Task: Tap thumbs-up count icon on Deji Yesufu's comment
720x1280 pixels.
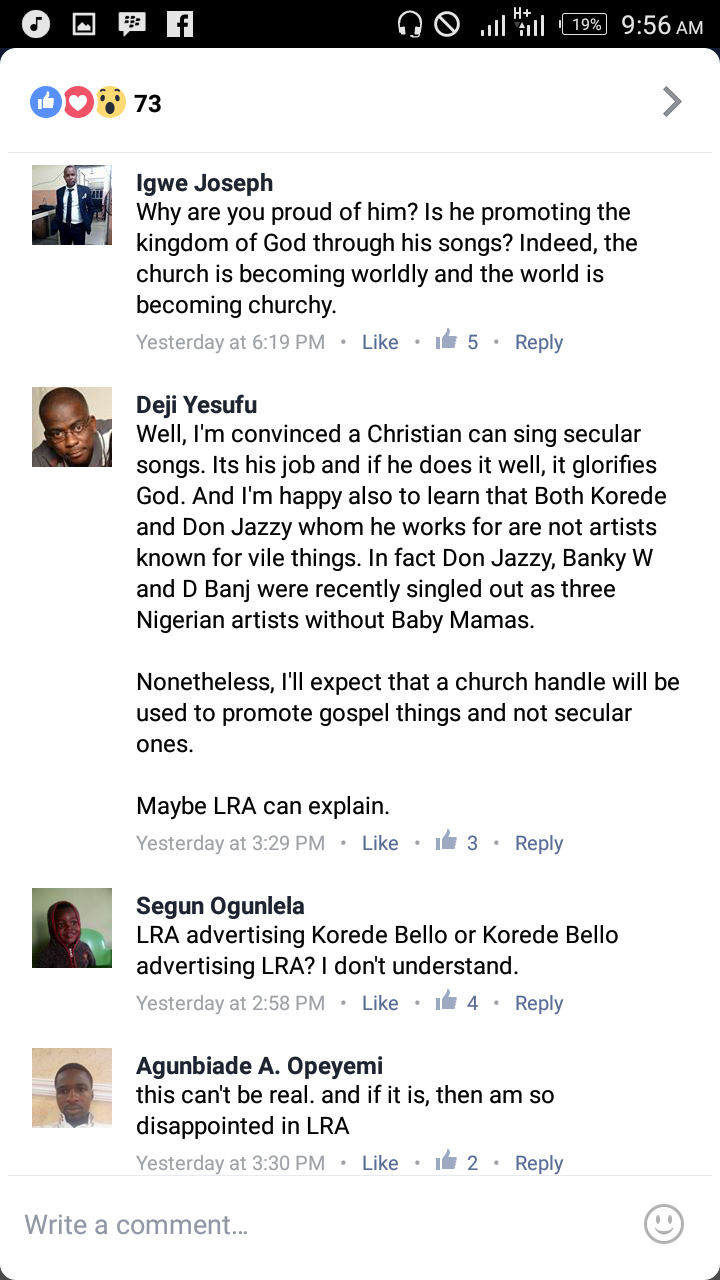Action: [x=447, y=842]
